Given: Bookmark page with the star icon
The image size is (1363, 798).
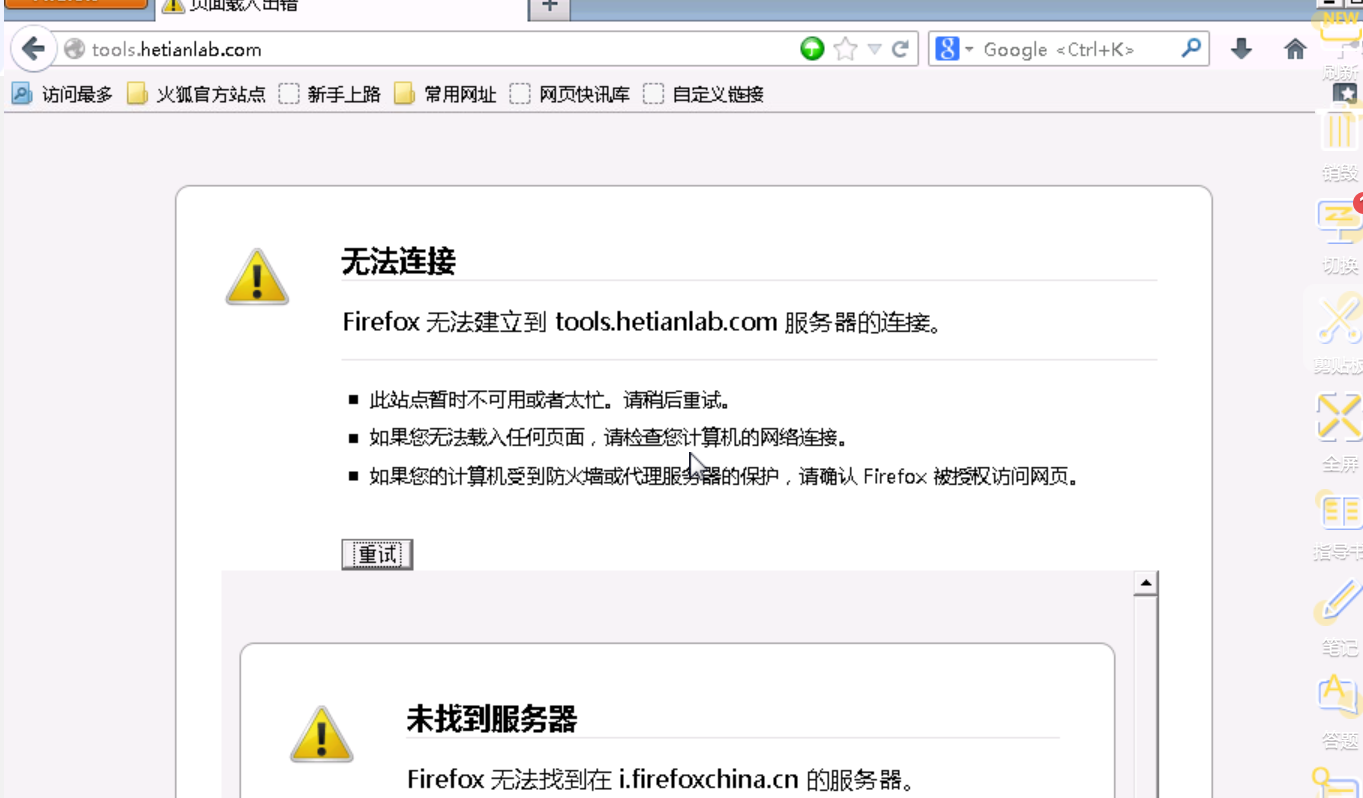Looking at the screenshot, I should pyautogui.click(x=845, y=49).
